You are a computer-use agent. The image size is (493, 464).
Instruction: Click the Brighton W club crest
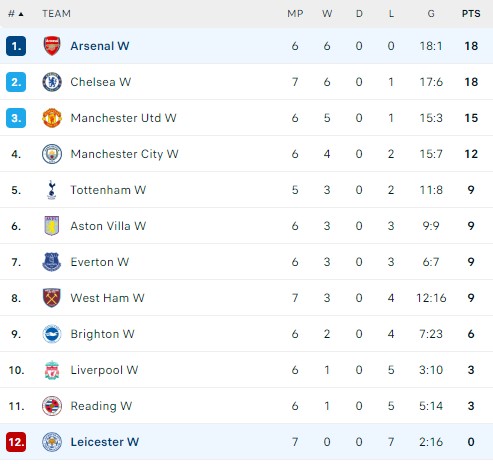[x=52, y=334]
